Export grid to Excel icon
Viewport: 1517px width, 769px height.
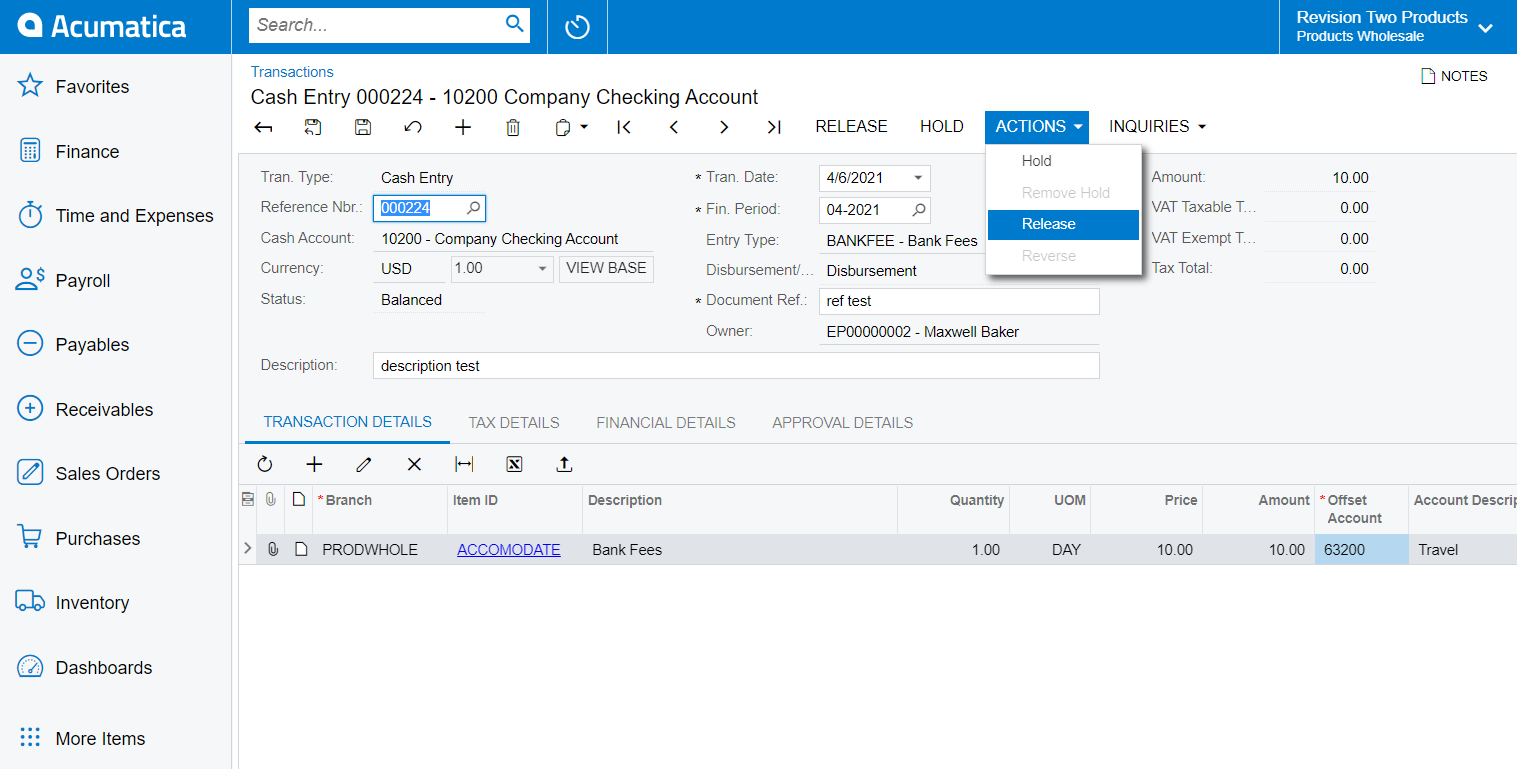pos(514,464)
